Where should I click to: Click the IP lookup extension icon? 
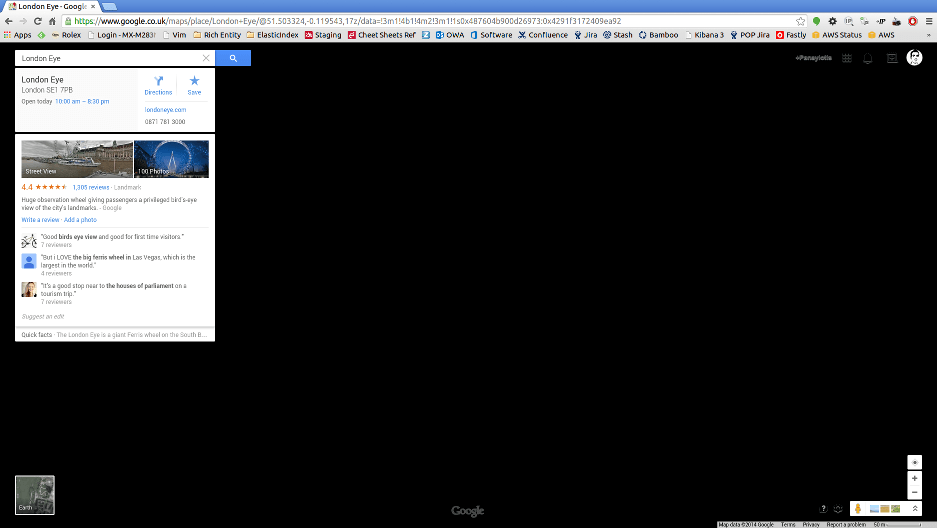coord(849,21)
